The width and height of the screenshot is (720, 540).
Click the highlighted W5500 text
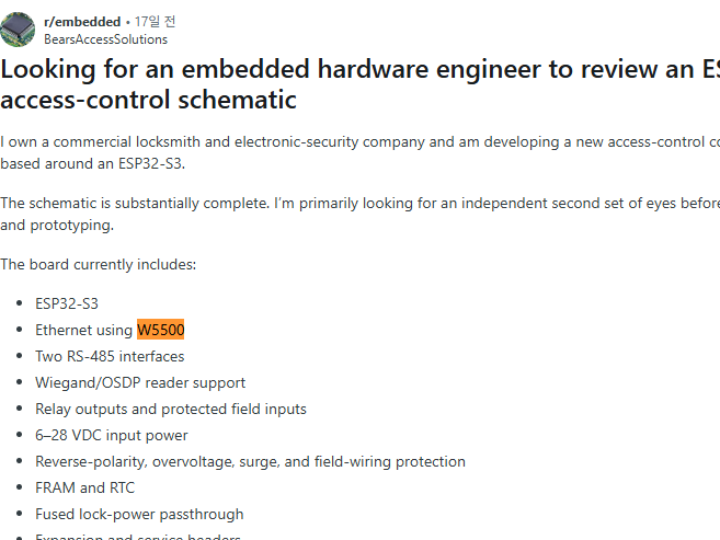click(161, 330)
